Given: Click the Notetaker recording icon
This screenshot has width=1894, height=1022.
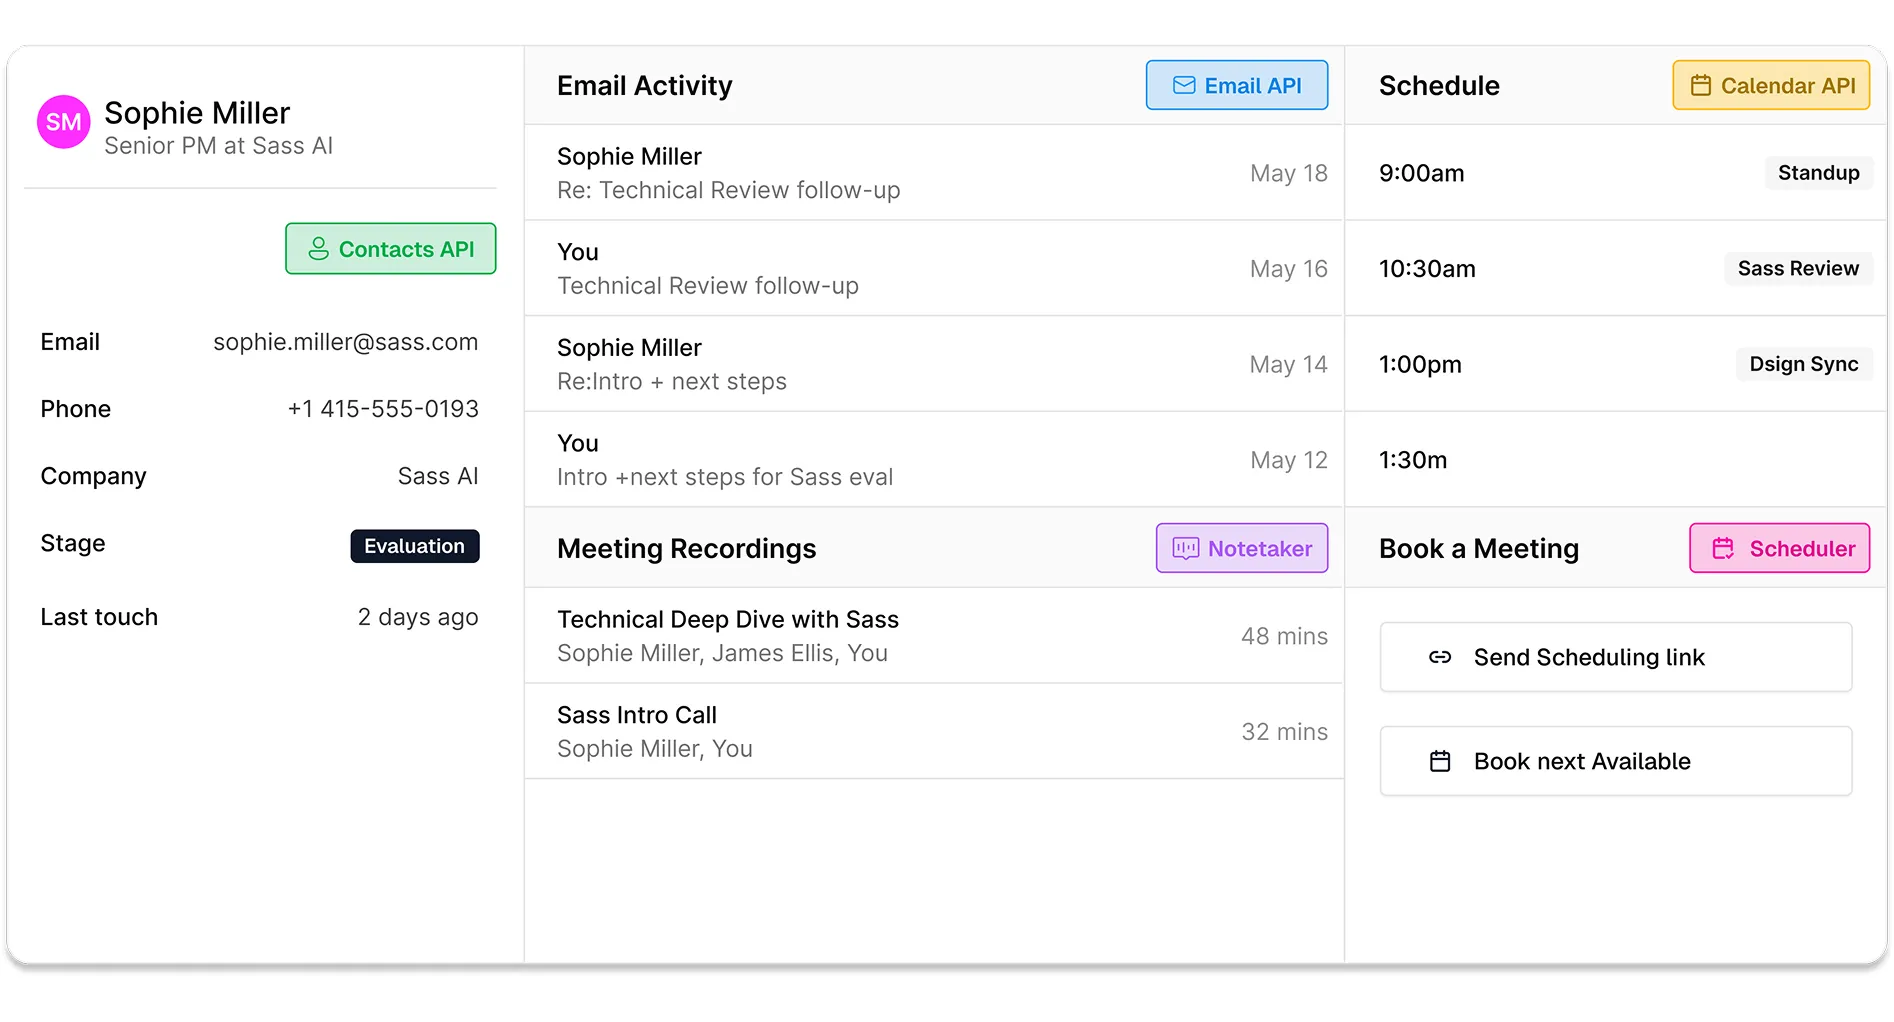Looking at the screenshot, I should coord(1185,549).
